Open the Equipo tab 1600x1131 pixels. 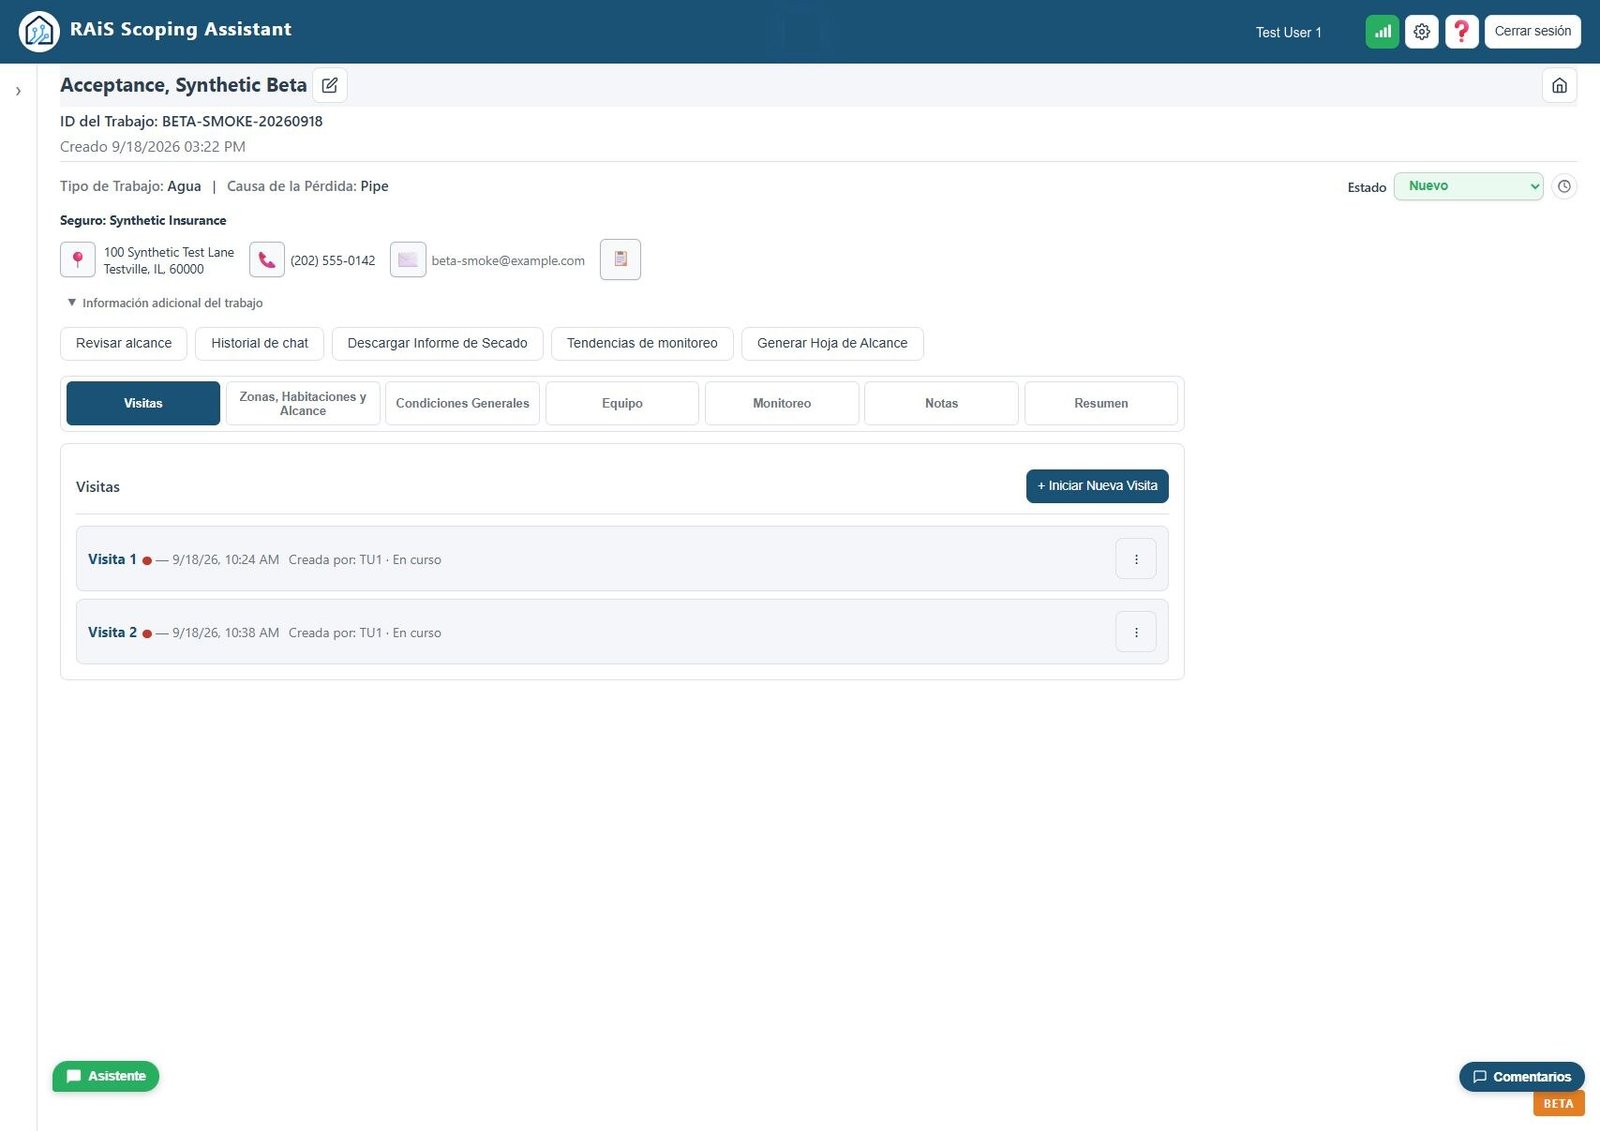(622, 403)
